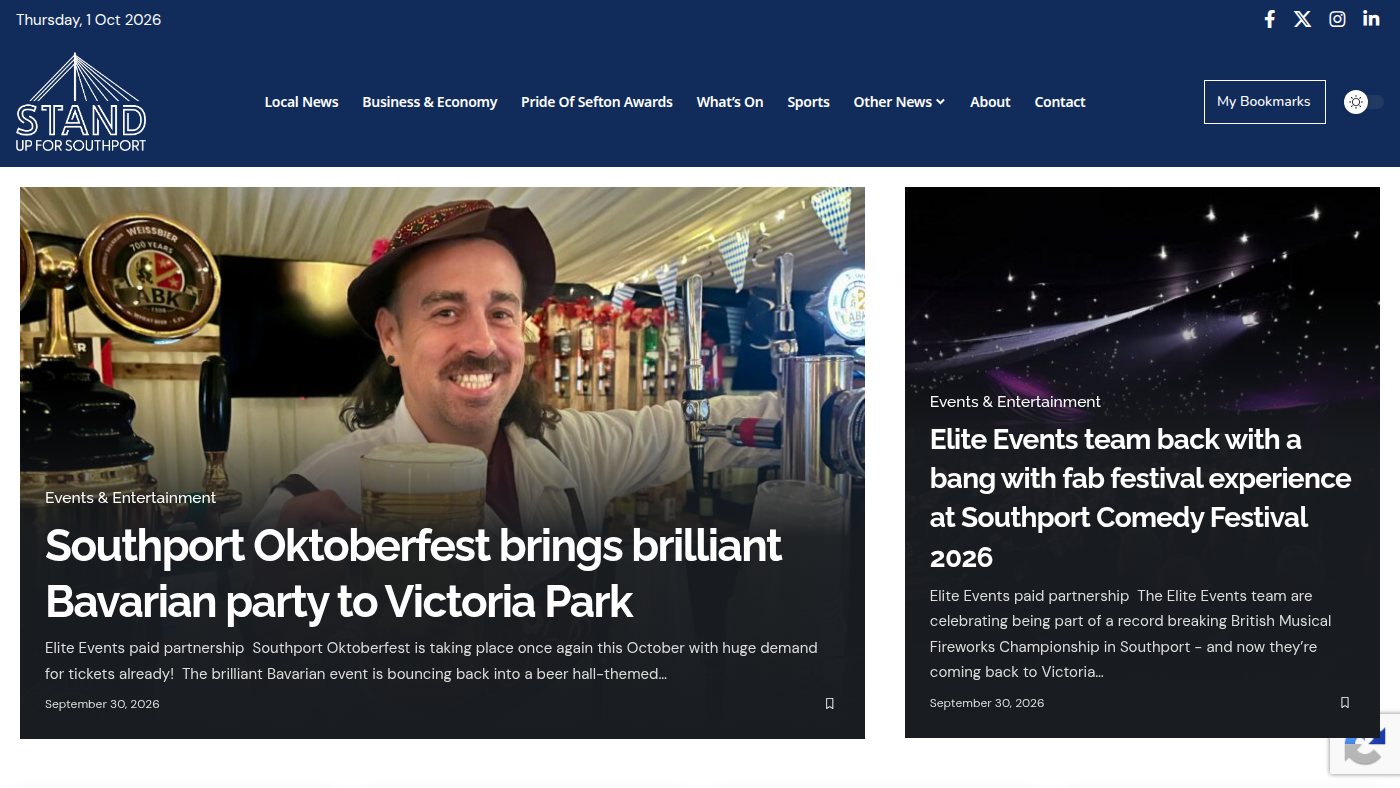The image size is (1400, 788).
Task: Open the What's On menu item
Action: 730,102
